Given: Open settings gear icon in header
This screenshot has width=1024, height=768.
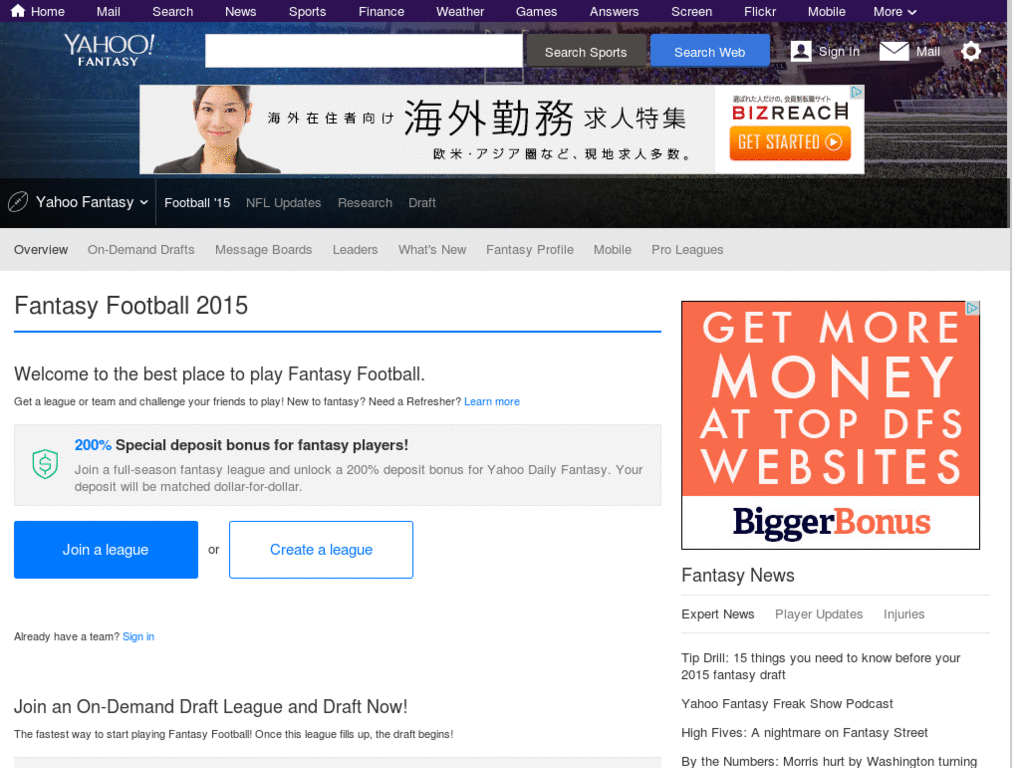Looking at the screenshot, I should tap(970, 51).
